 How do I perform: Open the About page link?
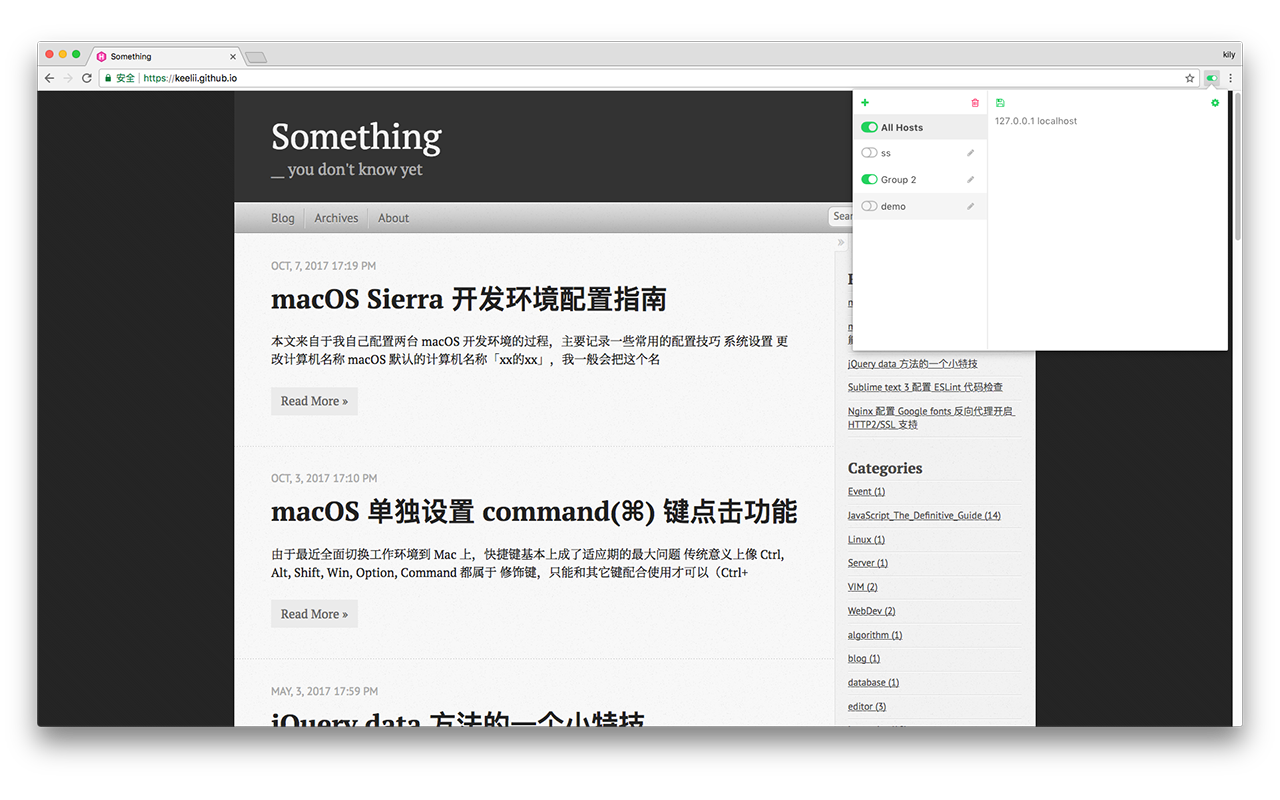393,217
